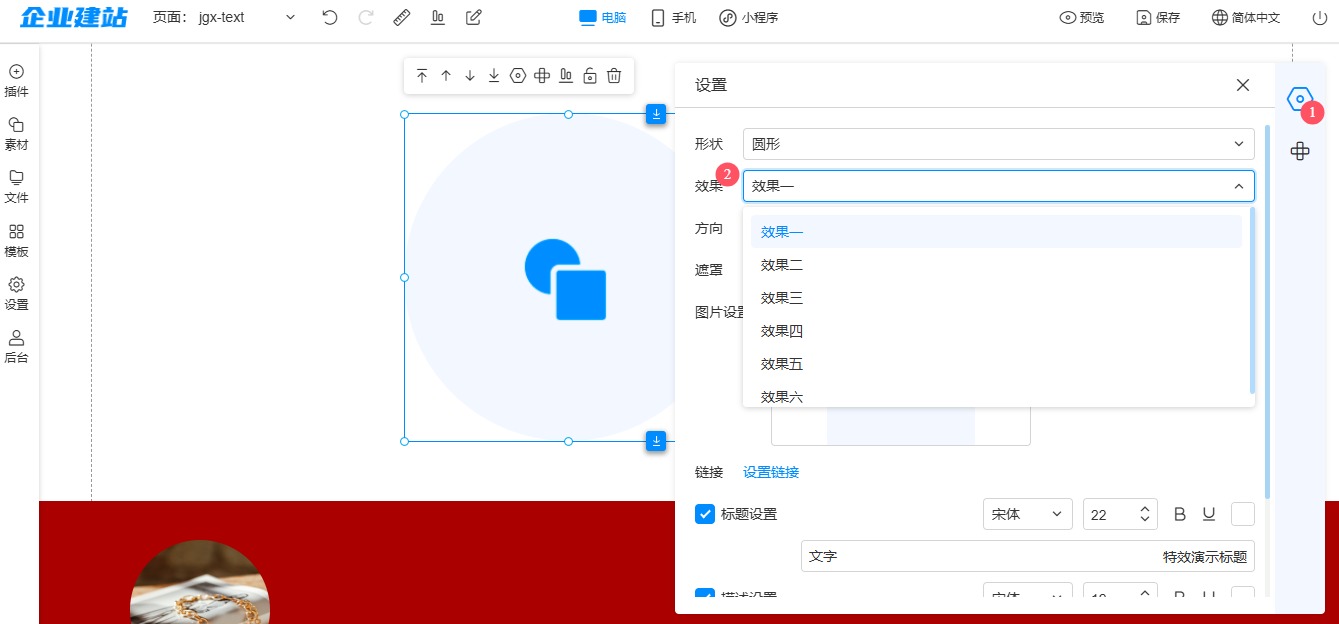Click blue download handle on selection's bottom edge
This screenshot has width=1339, height=624.
pyautogui.click(x=656, y=441)
